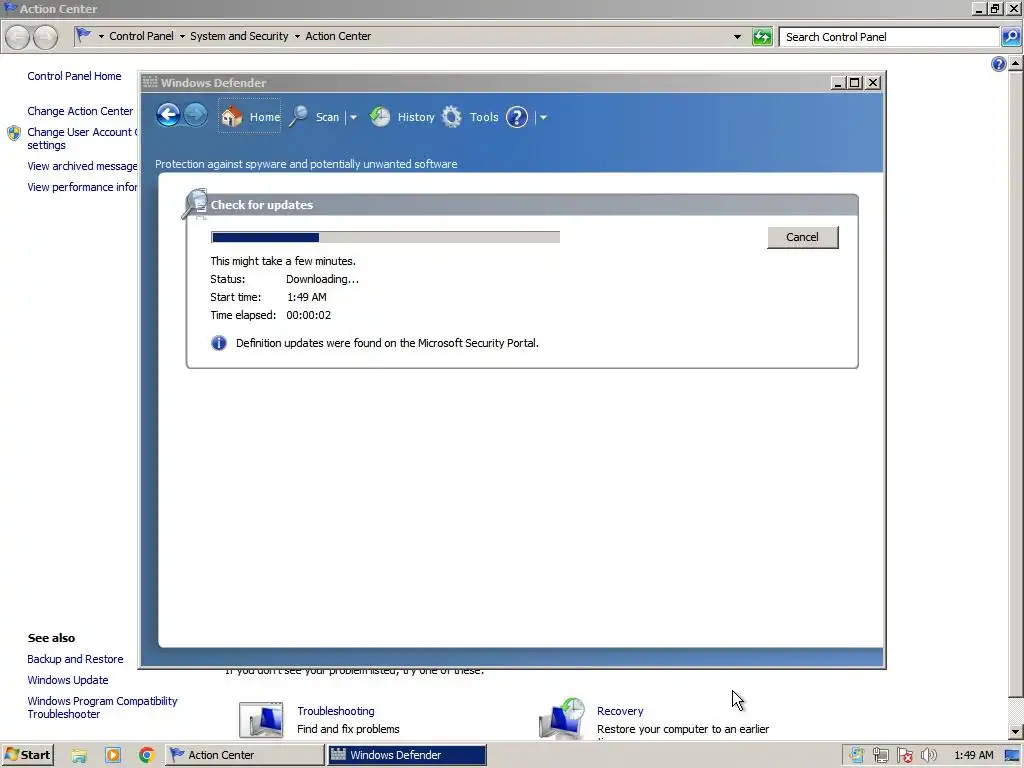Viewport: 1024px width, 768px height.
Task: Select Control Panel breadcrumb
Action: [141, 36]
